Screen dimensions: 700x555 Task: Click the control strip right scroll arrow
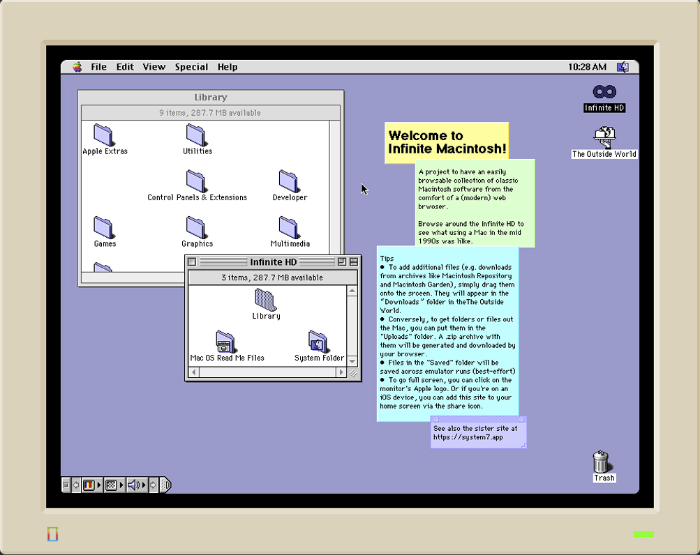pyautogui.click(x=153, y=485)
